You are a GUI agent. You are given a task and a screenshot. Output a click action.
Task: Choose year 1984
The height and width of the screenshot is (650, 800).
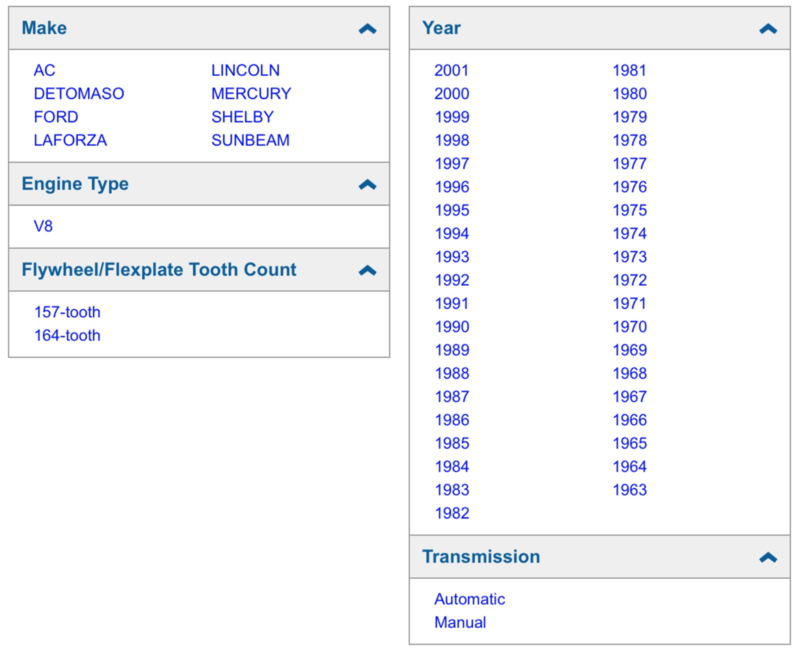452,466
